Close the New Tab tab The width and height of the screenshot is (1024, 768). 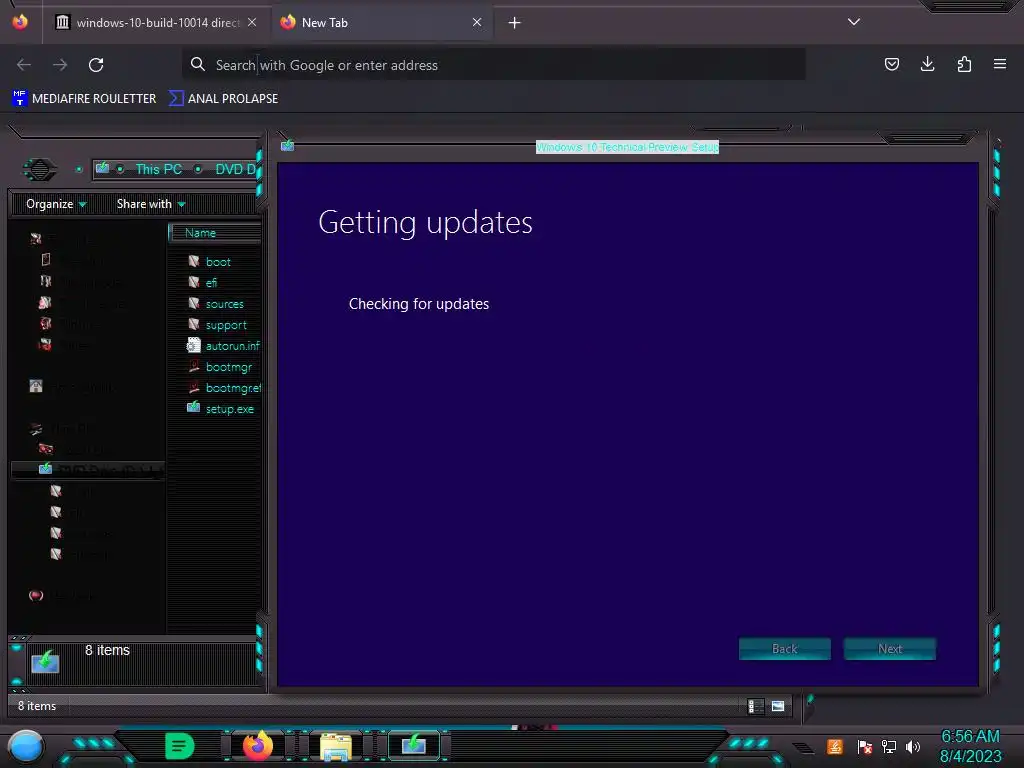coord(477,22)
